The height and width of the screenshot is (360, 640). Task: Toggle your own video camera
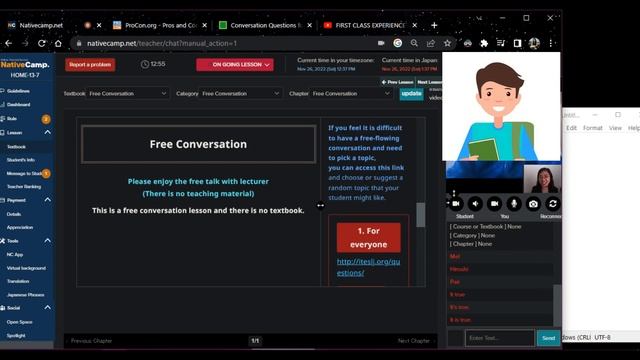(495, 204)
